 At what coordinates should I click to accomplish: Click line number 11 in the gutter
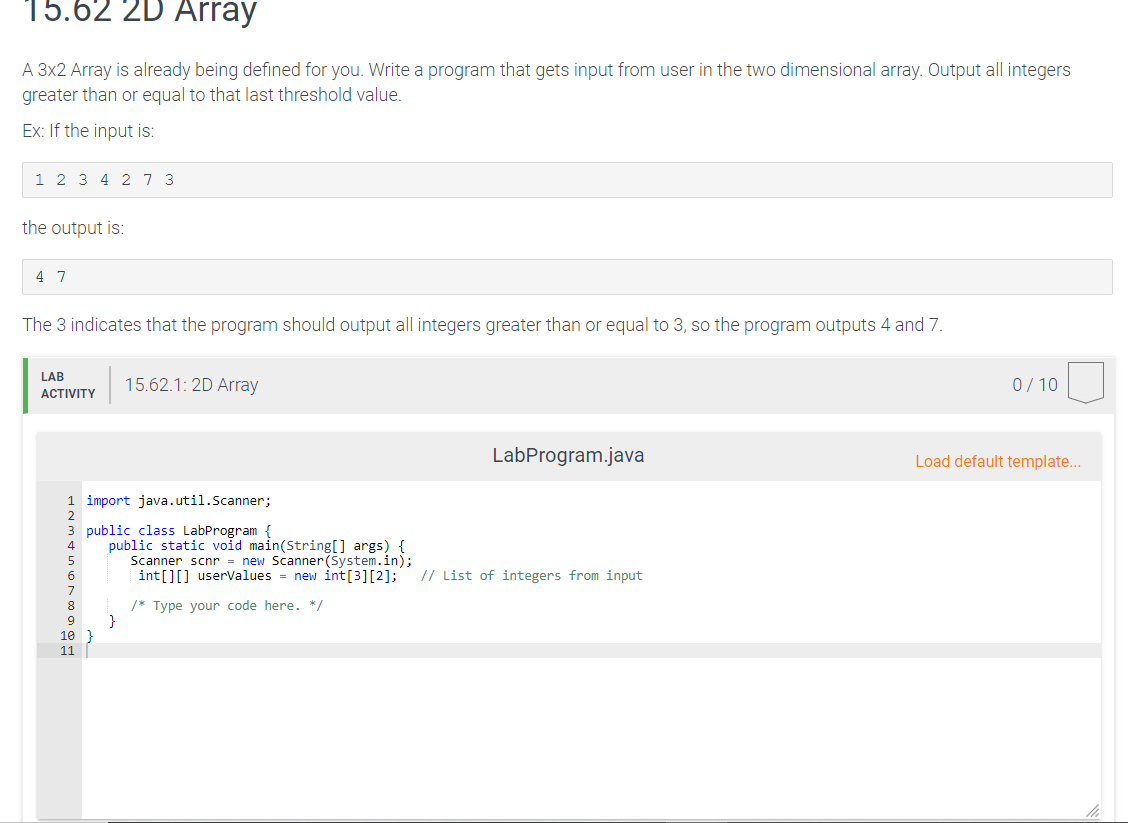pyautogui.click(x=68, y=650)
